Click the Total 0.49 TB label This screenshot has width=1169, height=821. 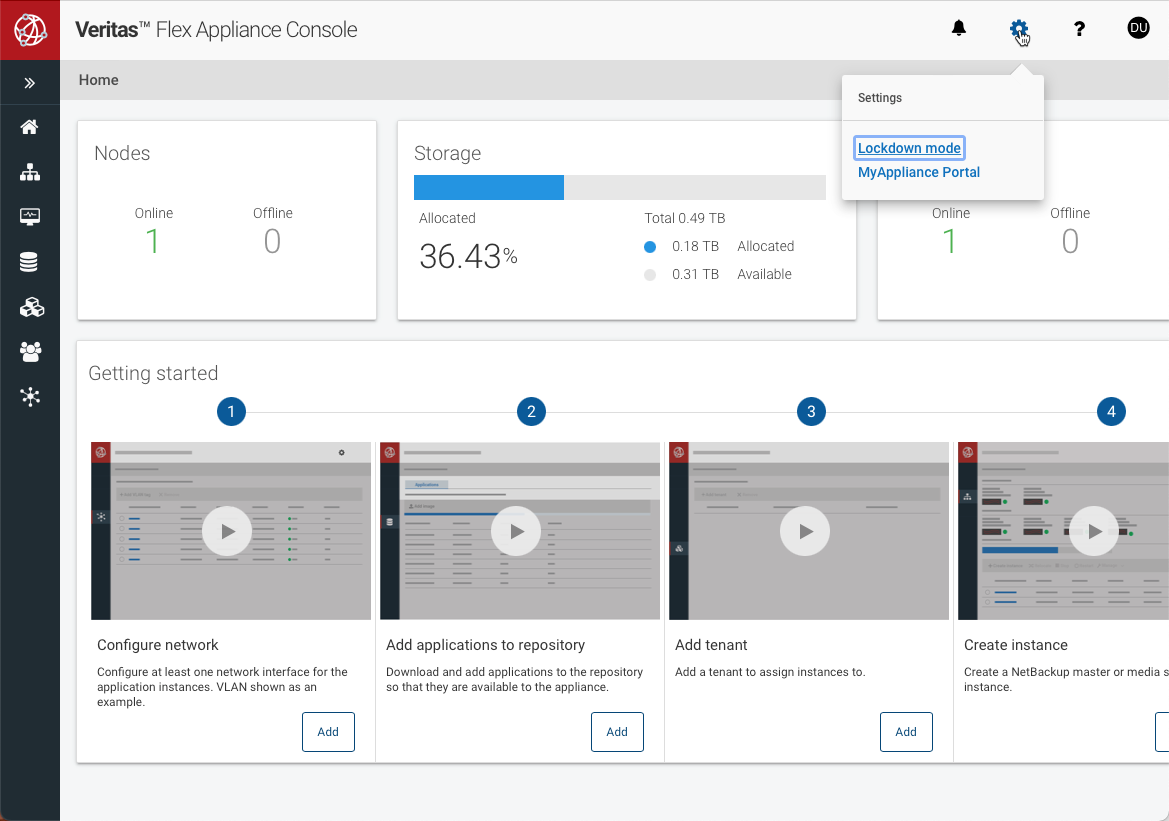point(684,218)
